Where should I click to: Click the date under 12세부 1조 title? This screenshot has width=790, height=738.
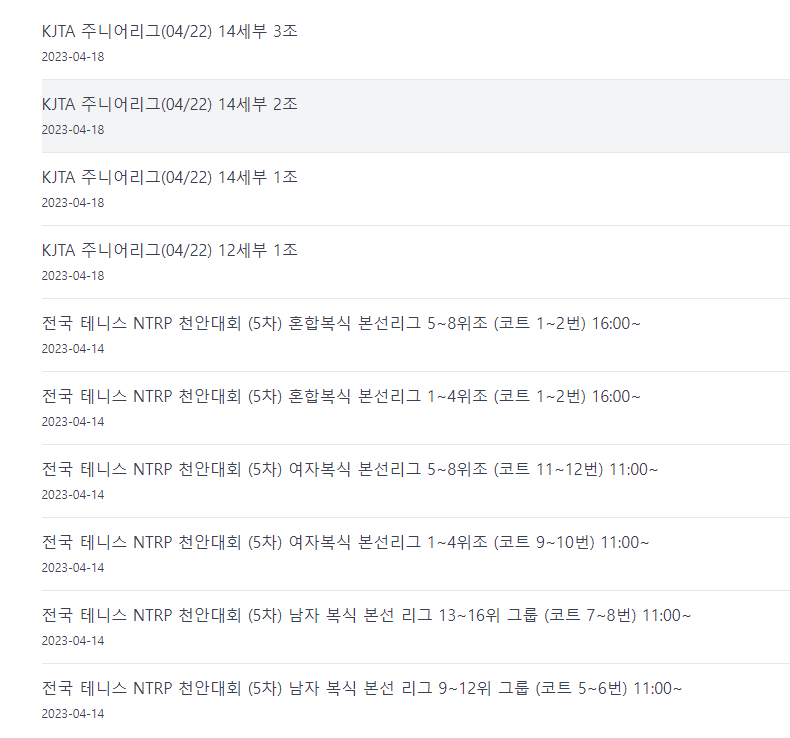[x=73, y=276]
